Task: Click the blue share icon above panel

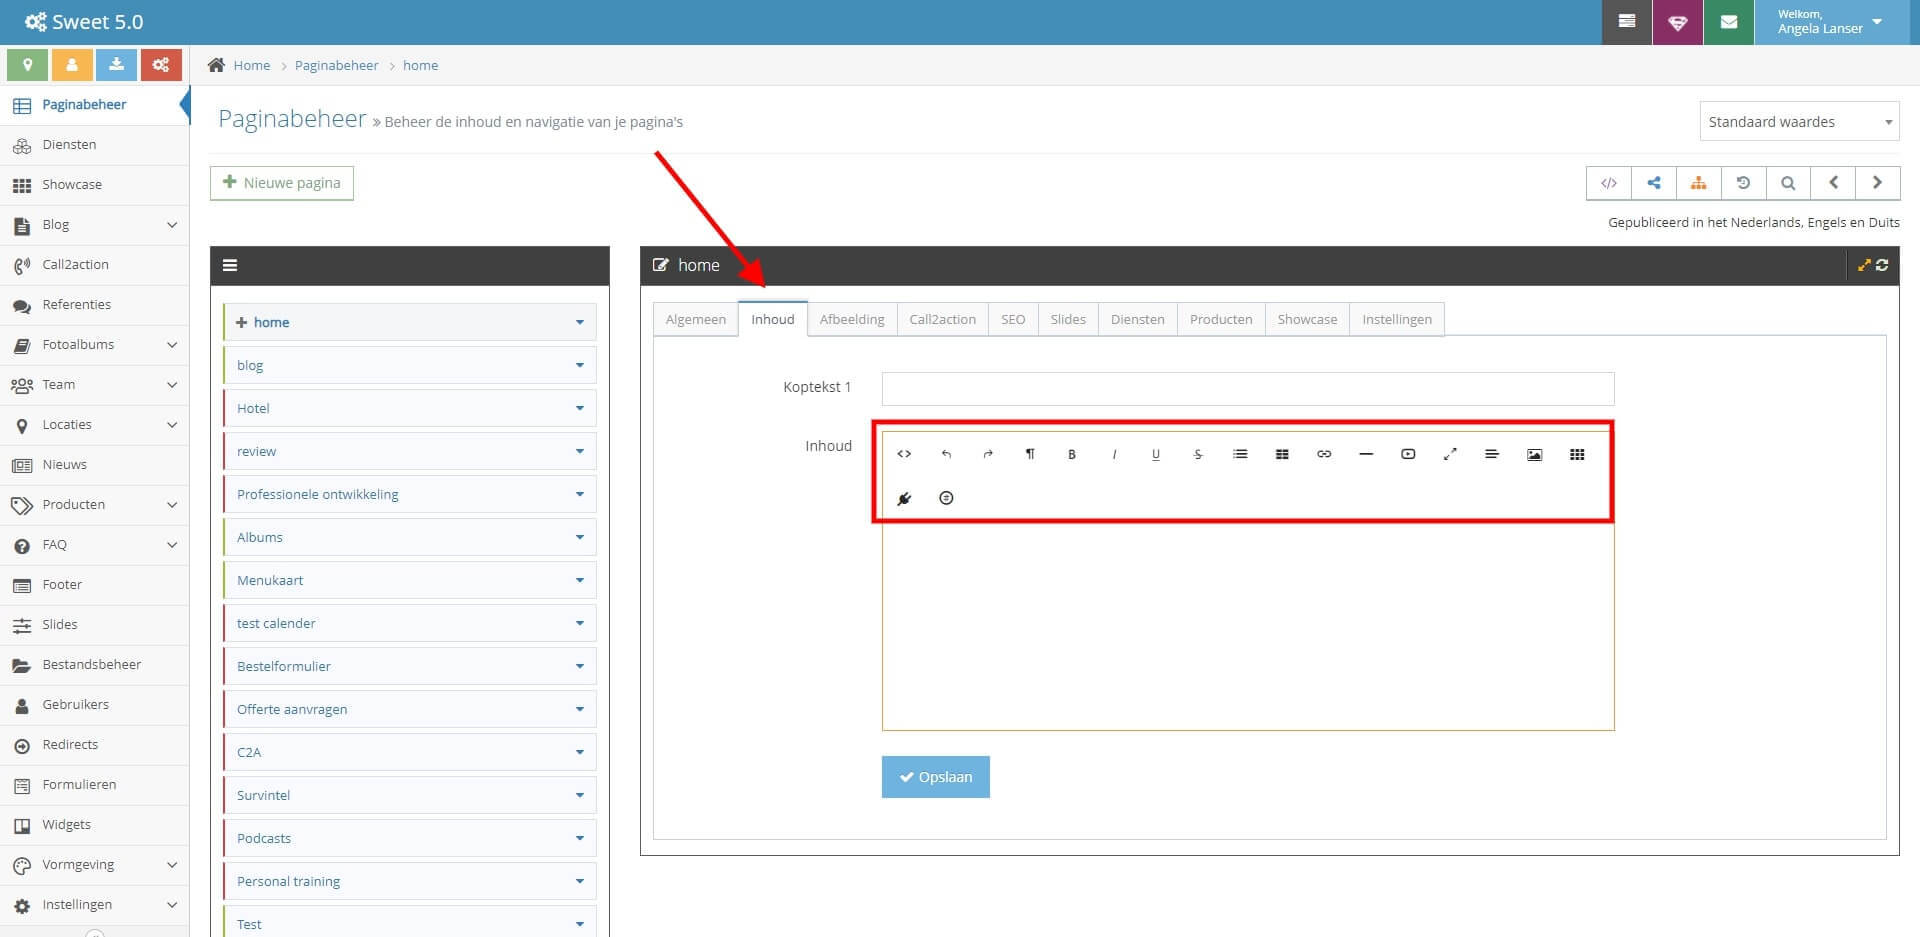Action: pyautogui.click(x=1654, y=183)
